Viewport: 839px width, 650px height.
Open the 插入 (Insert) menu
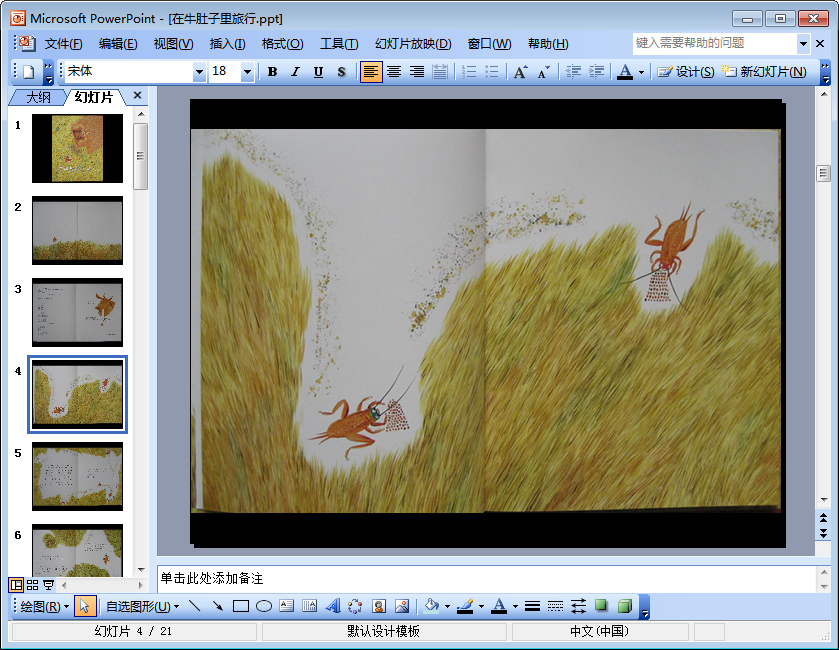pos(227,44)
